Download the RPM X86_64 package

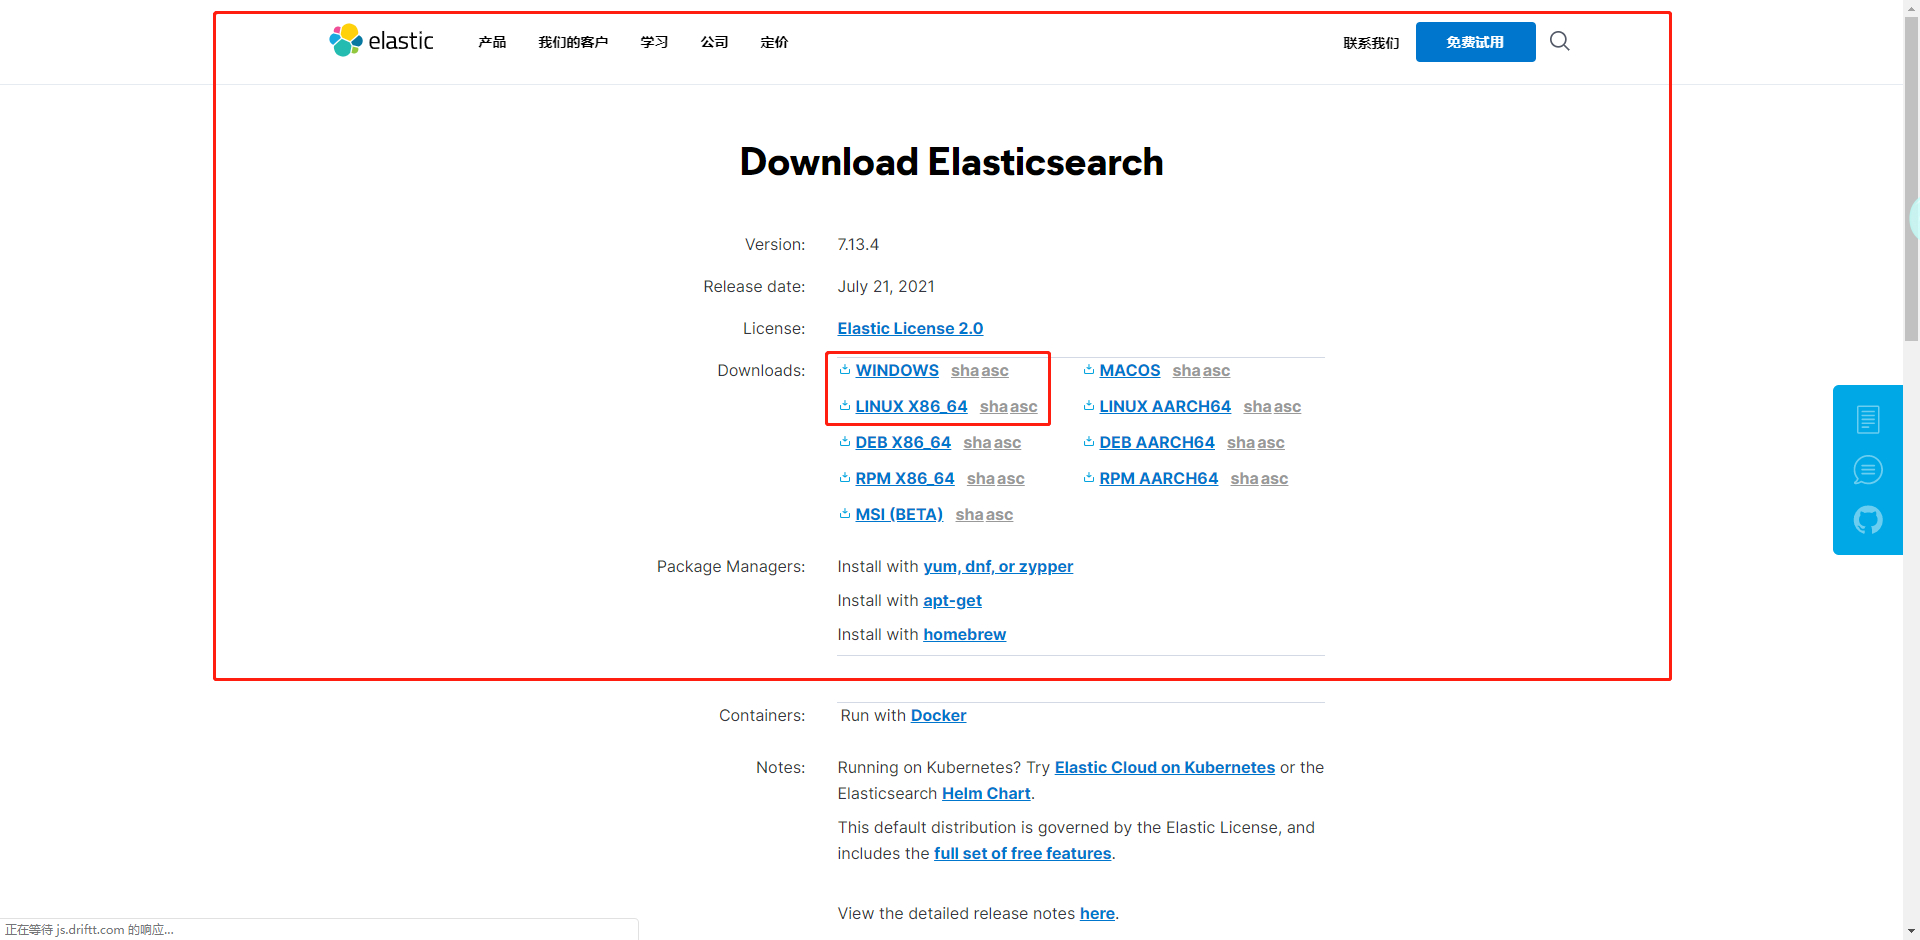(x=905, y=478)
